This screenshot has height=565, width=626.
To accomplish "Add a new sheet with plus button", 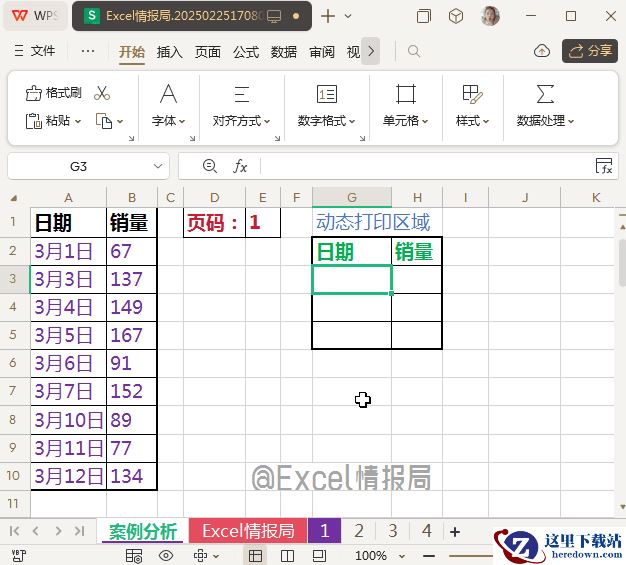I will coord(455,531).
